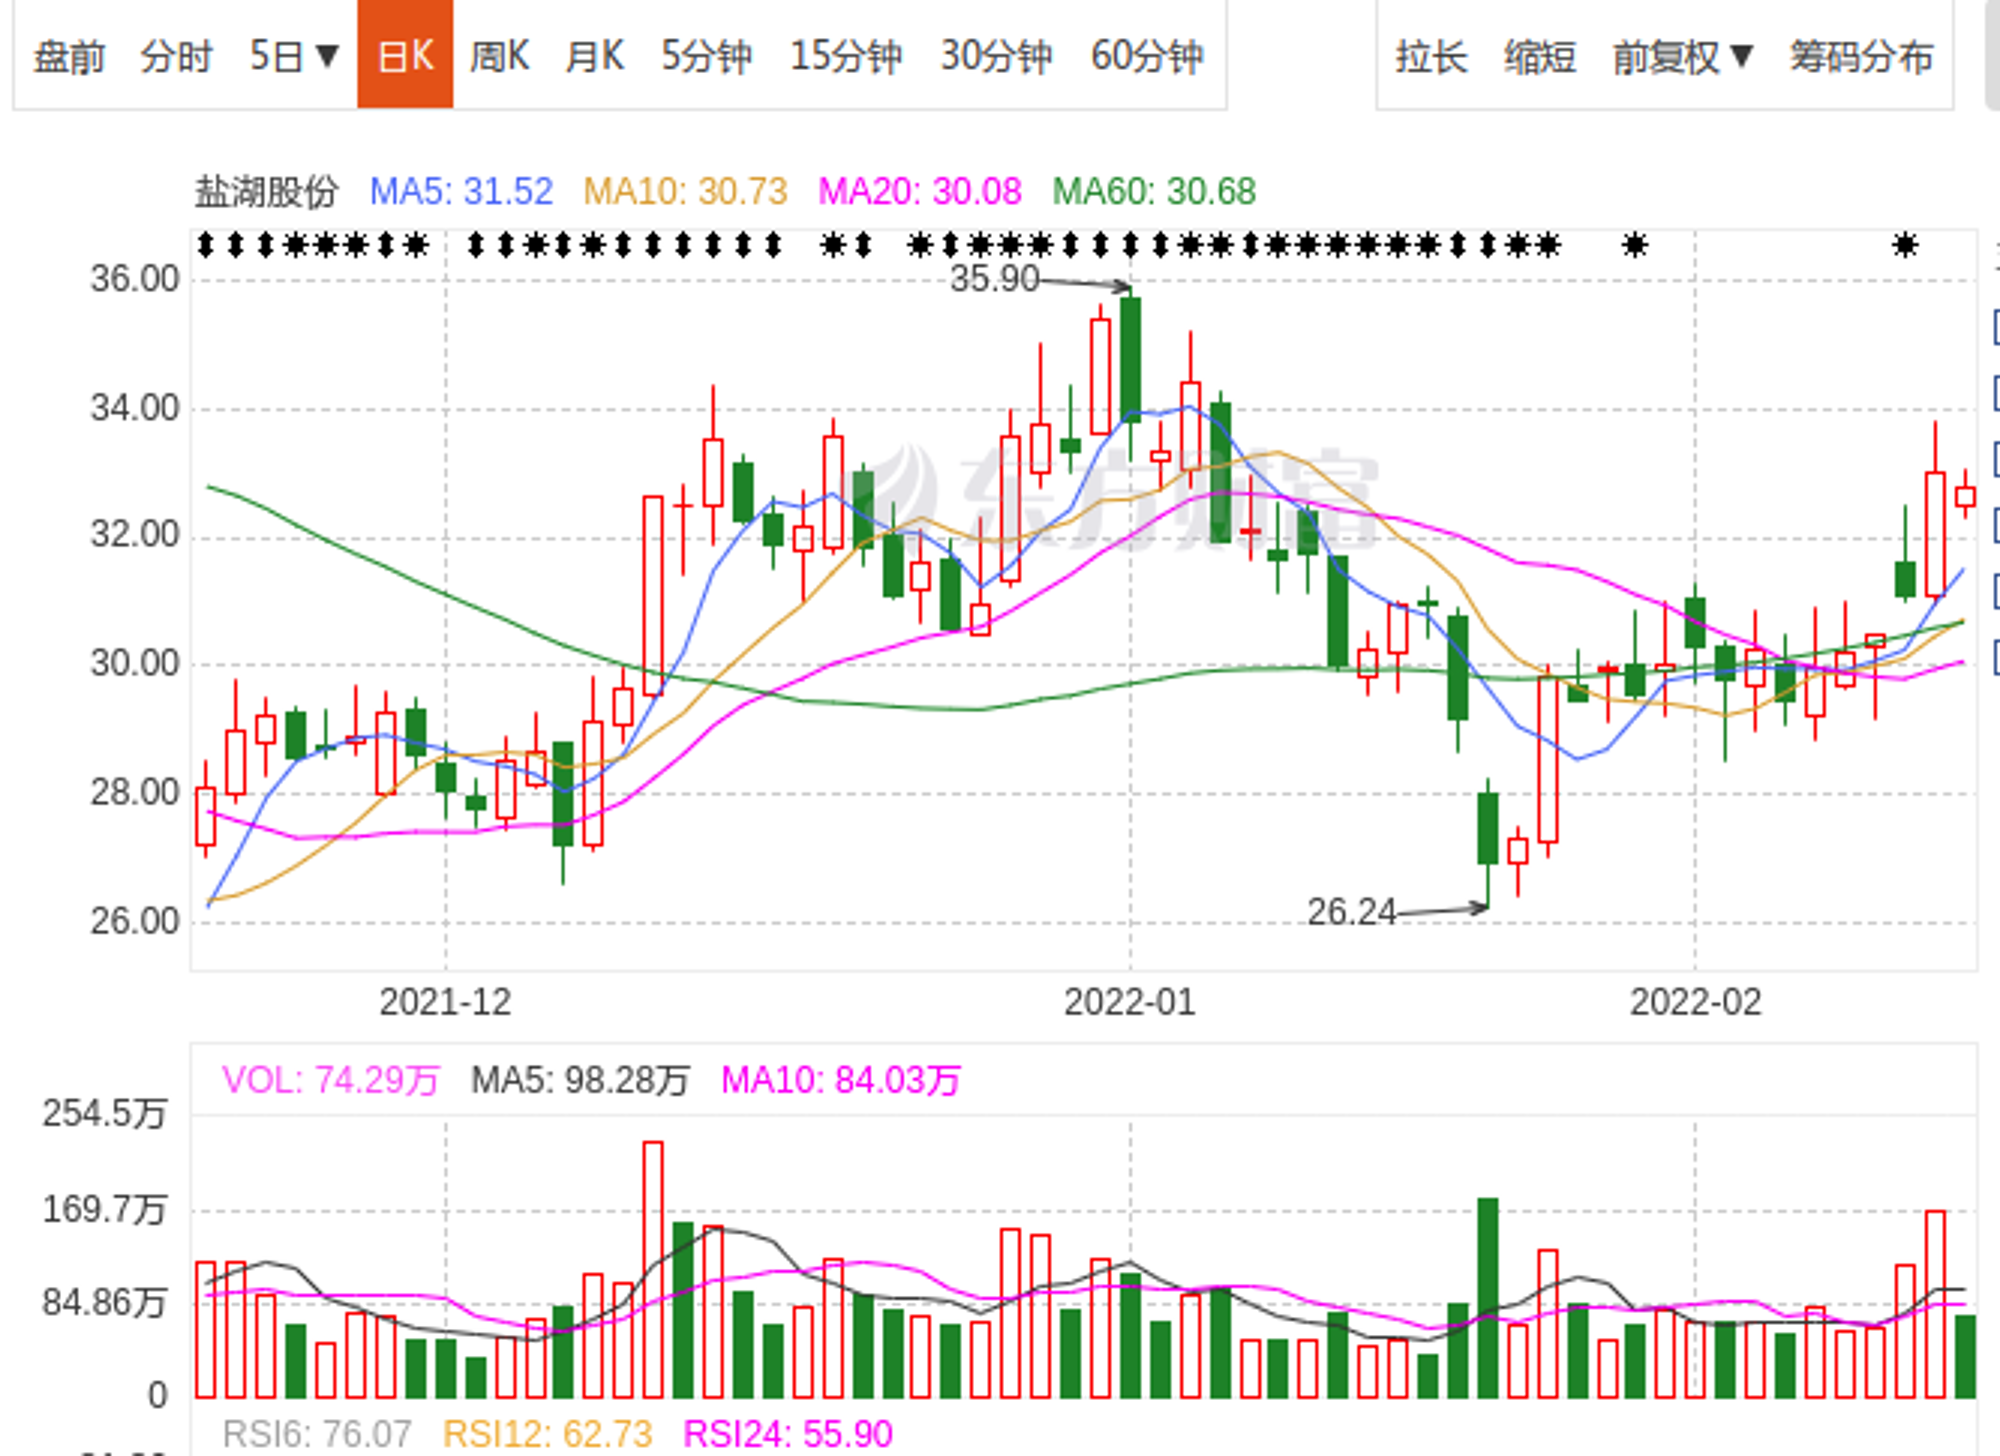Click the 28.00 price axis label
This screenshot has height=1456, width=2000.
pos(135,792)
